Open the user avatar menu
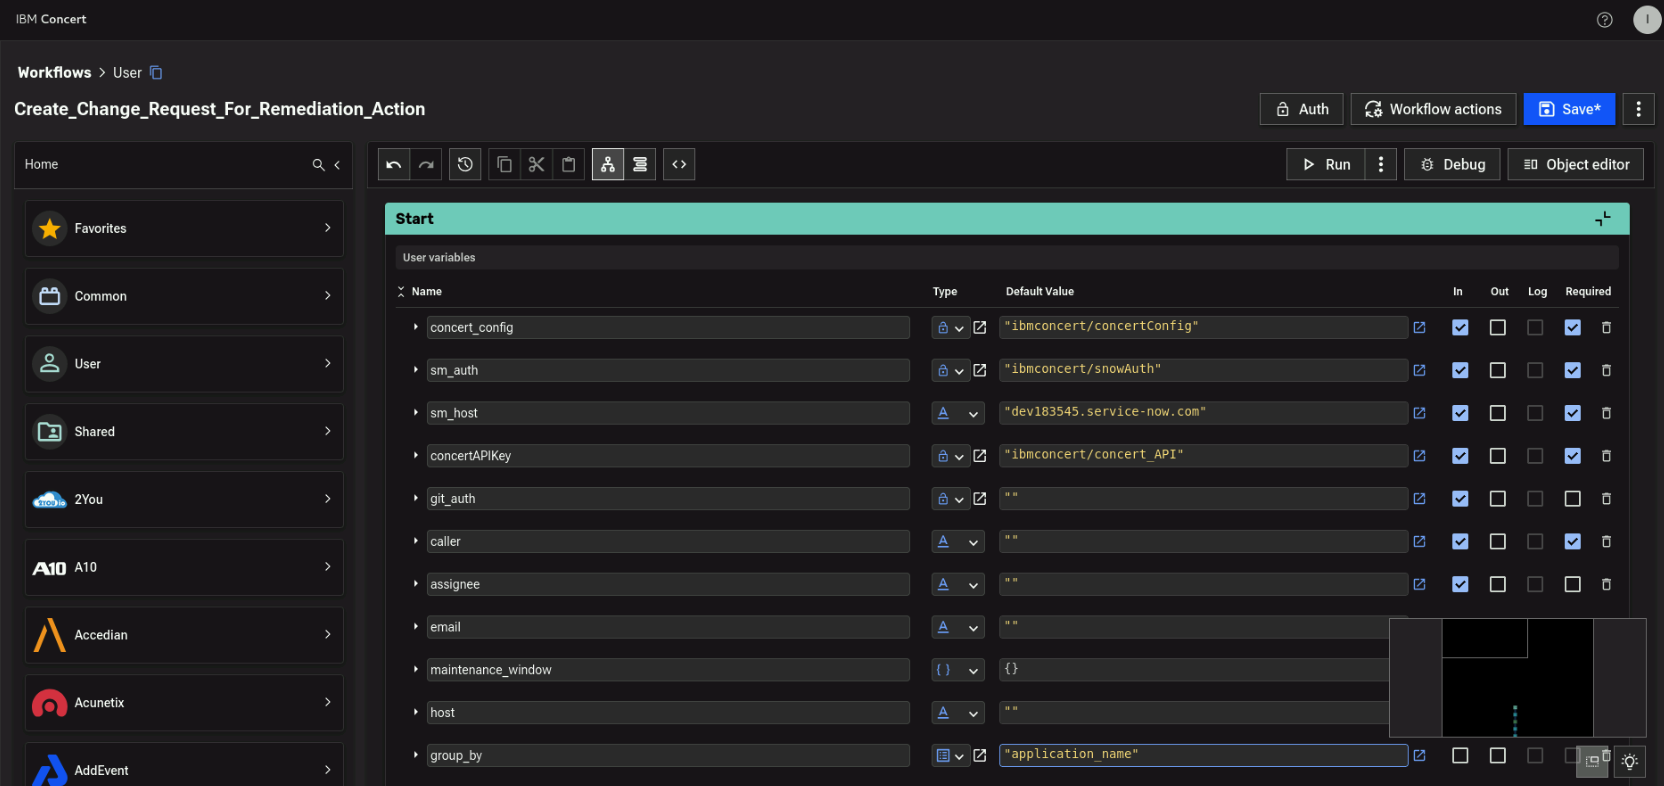 pos(1647,19)
